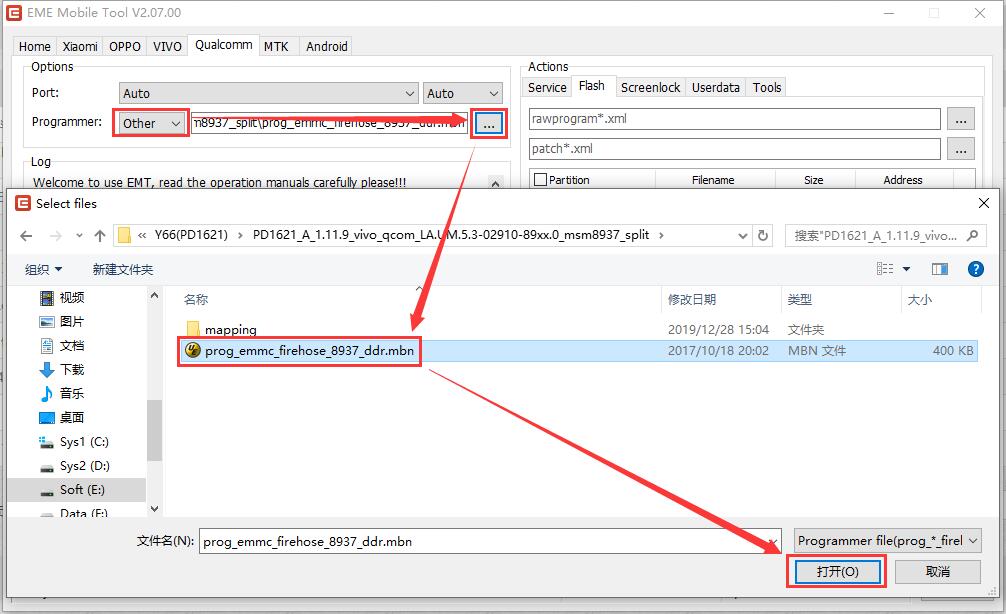Open the Programmer file type filter dropdown
The height and width of the screenshot is (614, 1006).
[887, 541]
